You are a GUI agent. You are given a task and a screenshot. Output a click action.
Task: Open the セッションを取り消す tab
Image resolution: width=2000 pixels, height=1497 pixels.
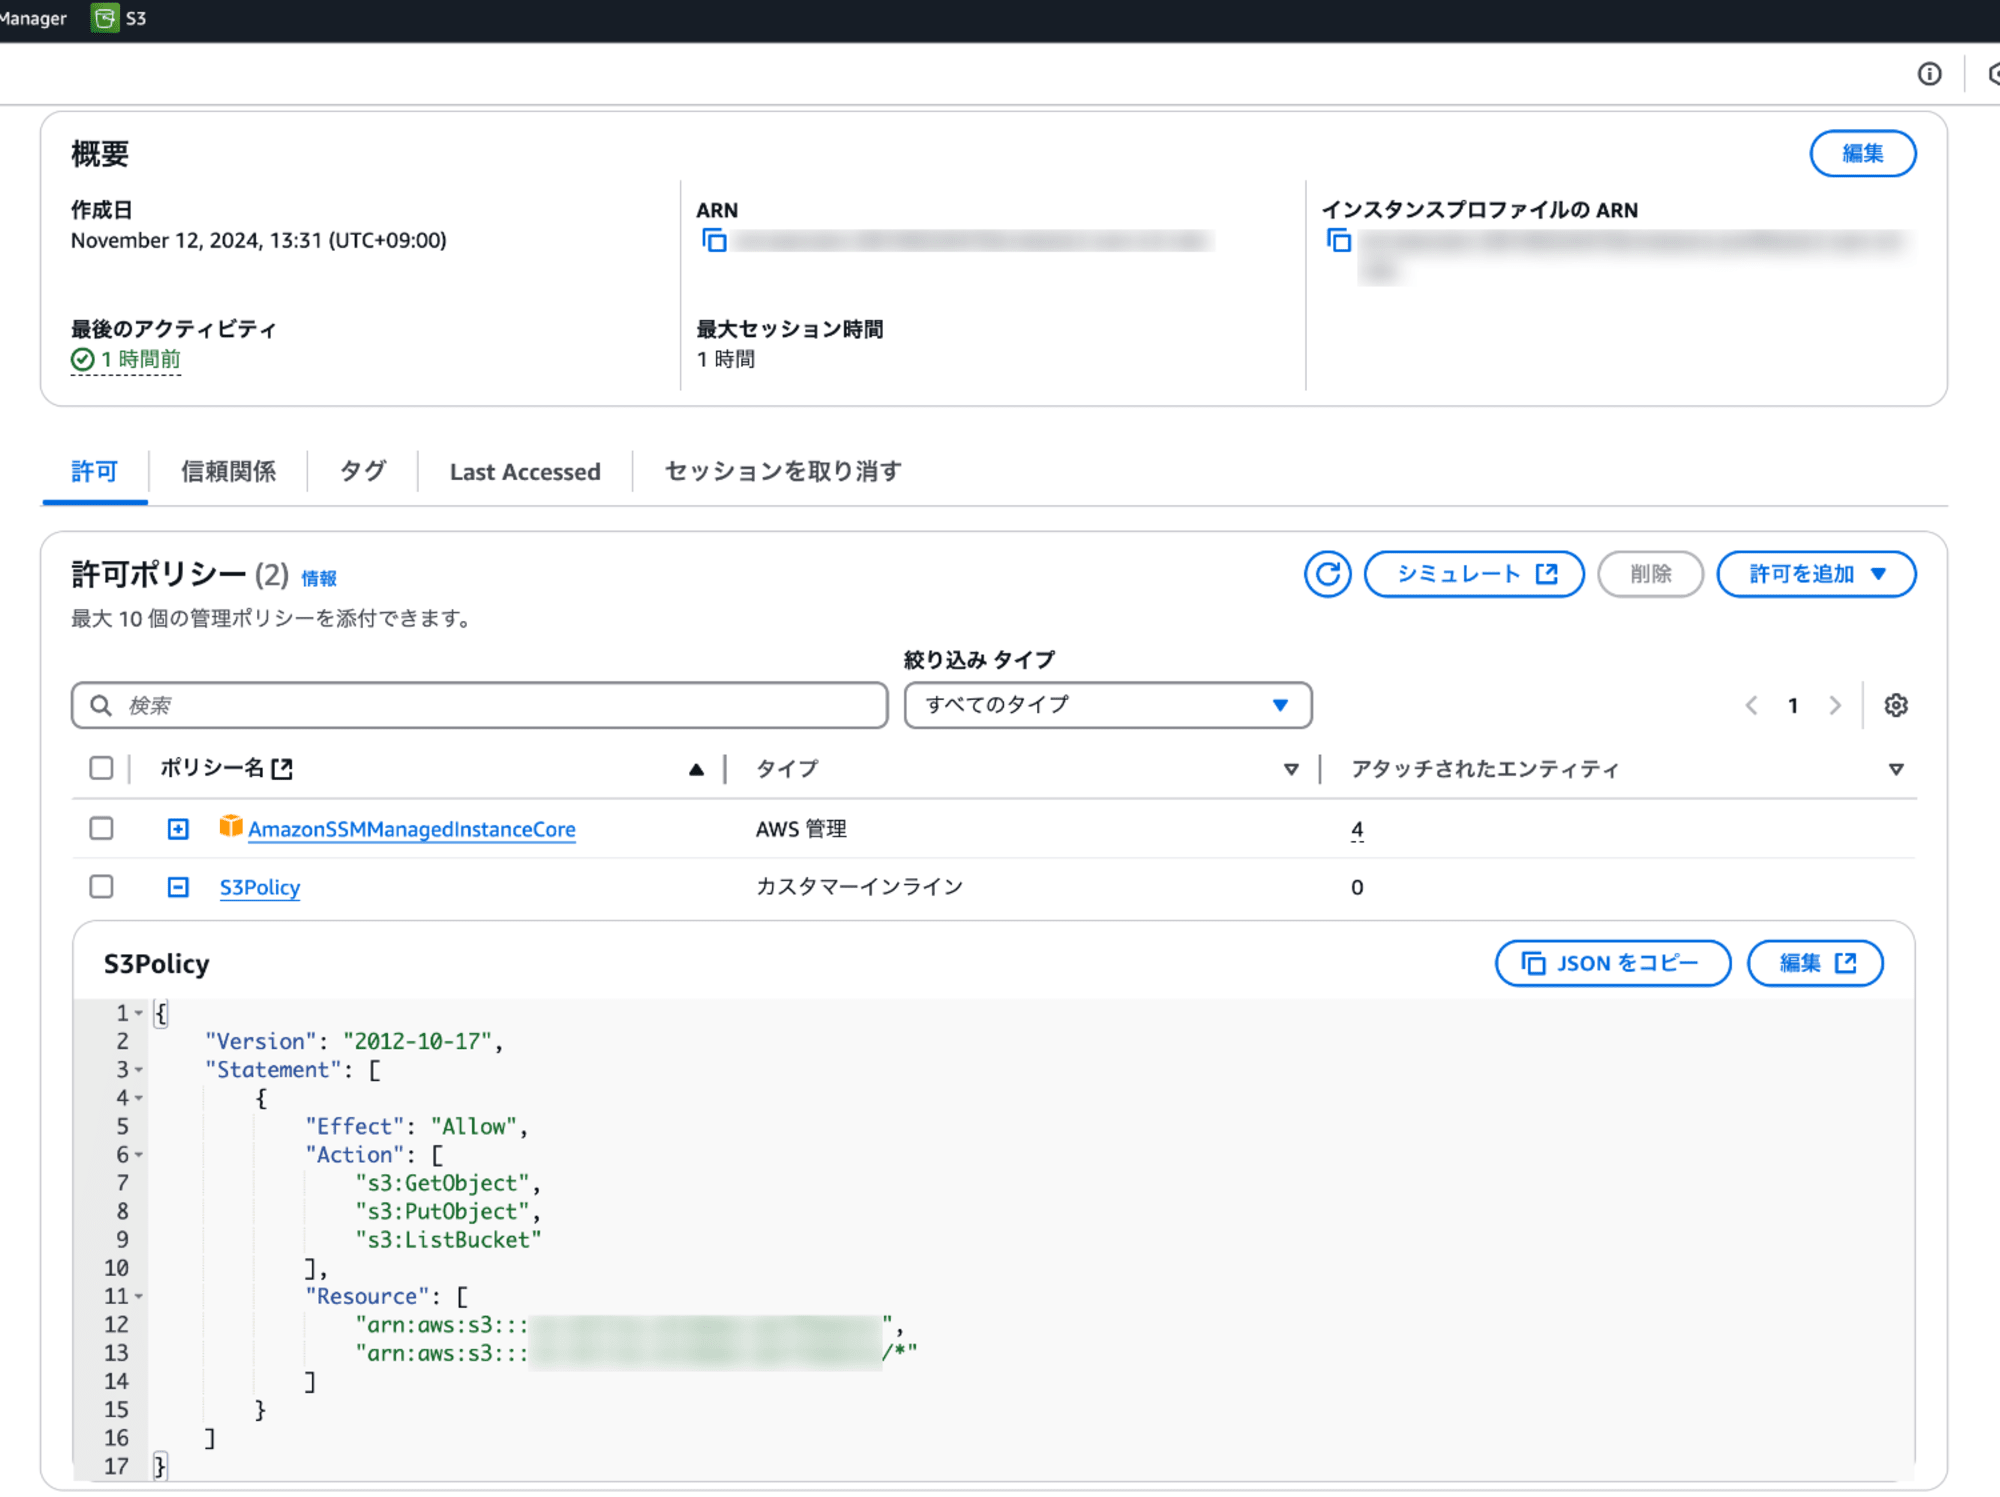pyautogui.click(x=783, y=471)
